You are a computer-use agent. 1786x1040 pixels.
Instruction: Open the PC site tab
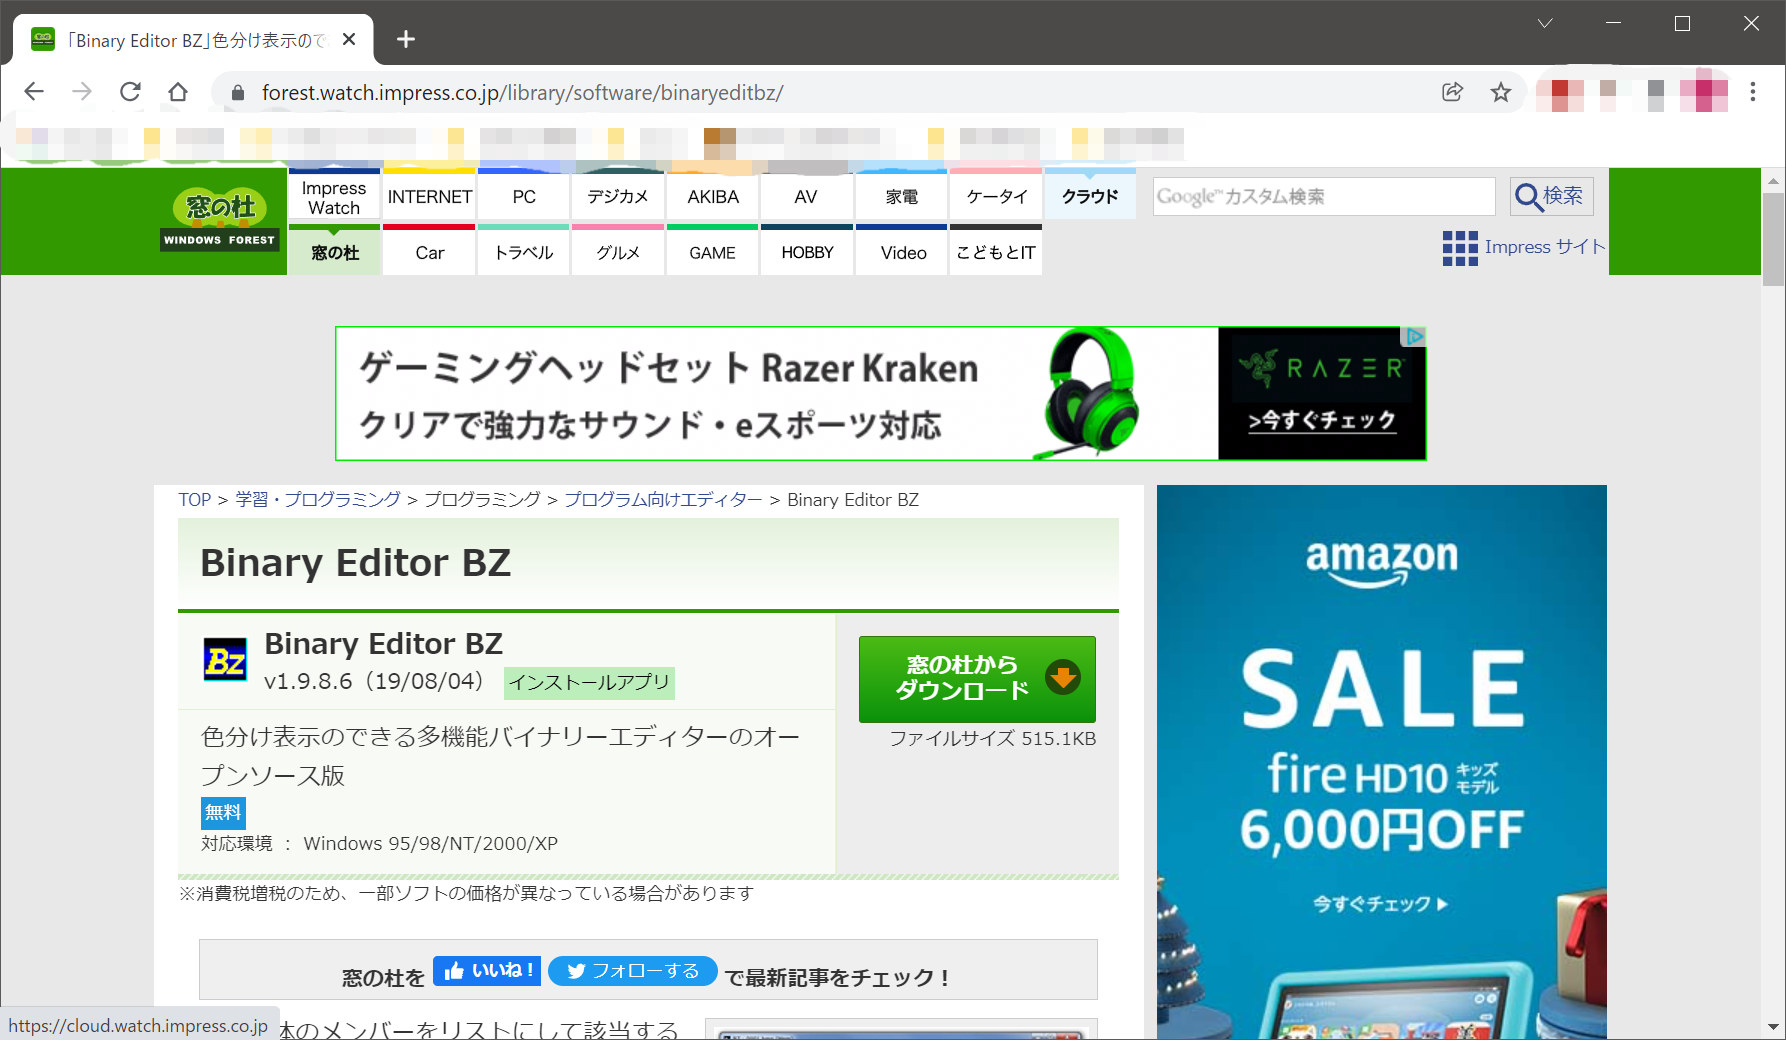click(x=524, y=197)
